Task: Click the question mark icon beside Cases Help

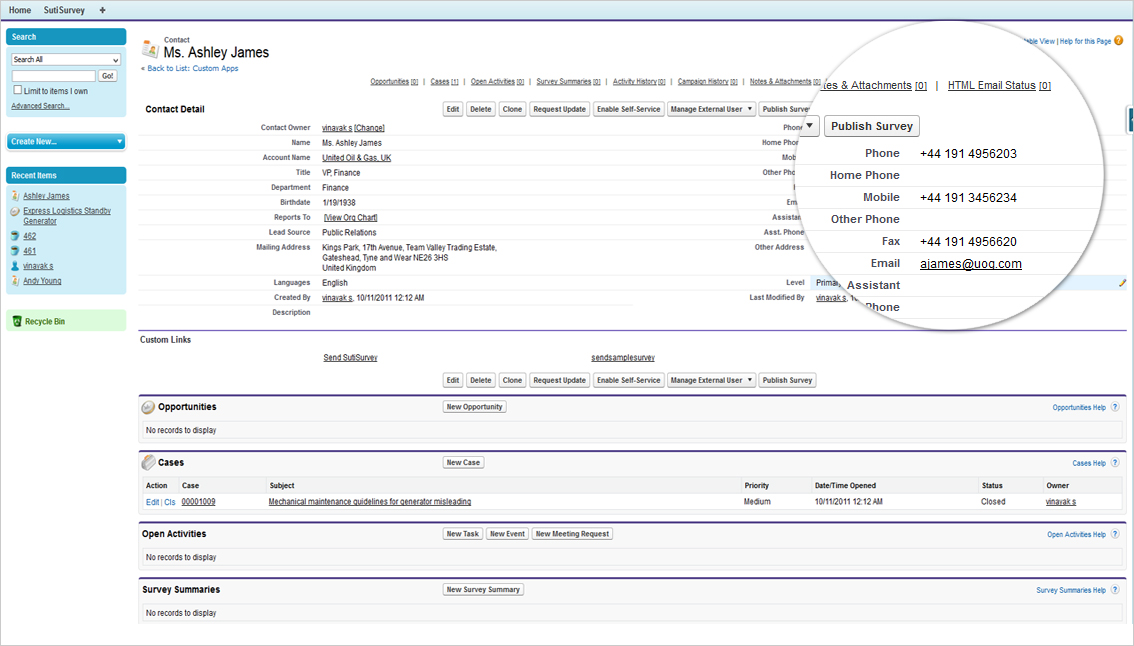Action: click(1115, 463)
